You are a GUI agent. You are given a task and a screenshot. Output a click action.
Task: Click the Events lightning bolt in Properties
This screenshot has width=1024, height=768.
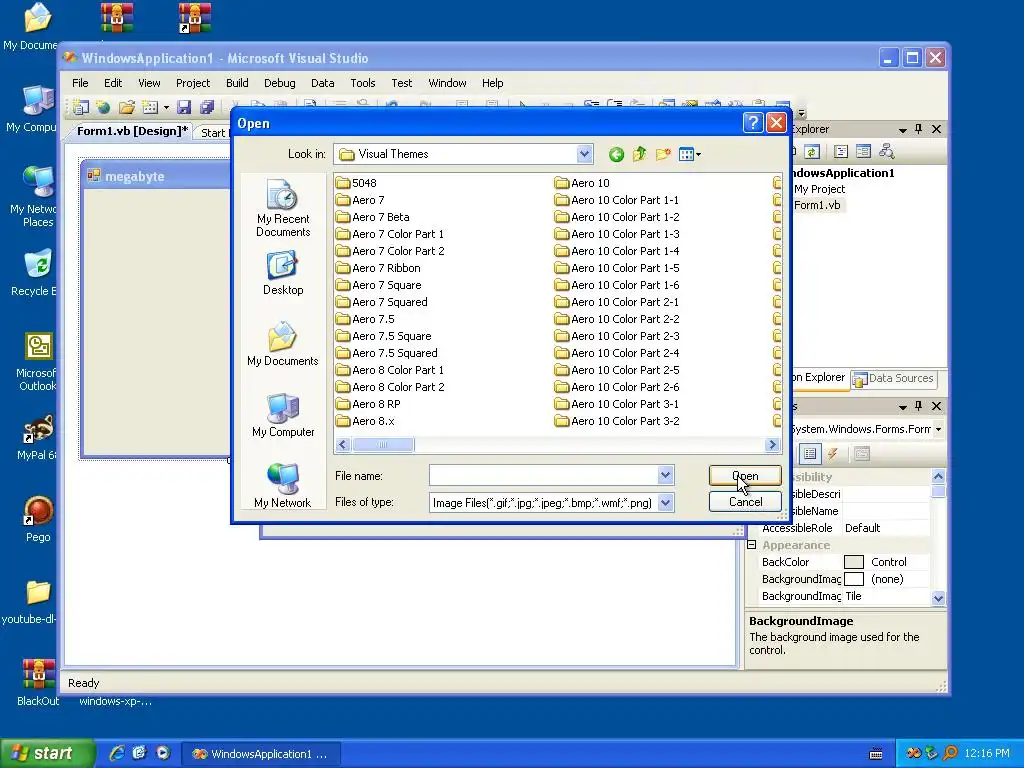833,454
